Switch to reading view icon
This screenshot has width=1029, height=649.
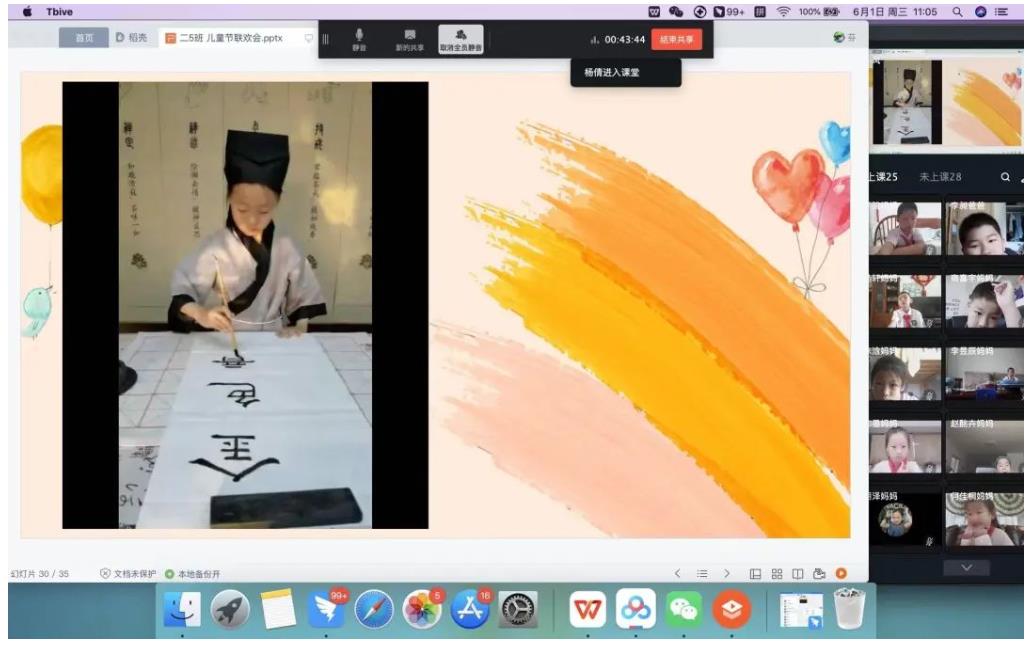tap(798, 574)
